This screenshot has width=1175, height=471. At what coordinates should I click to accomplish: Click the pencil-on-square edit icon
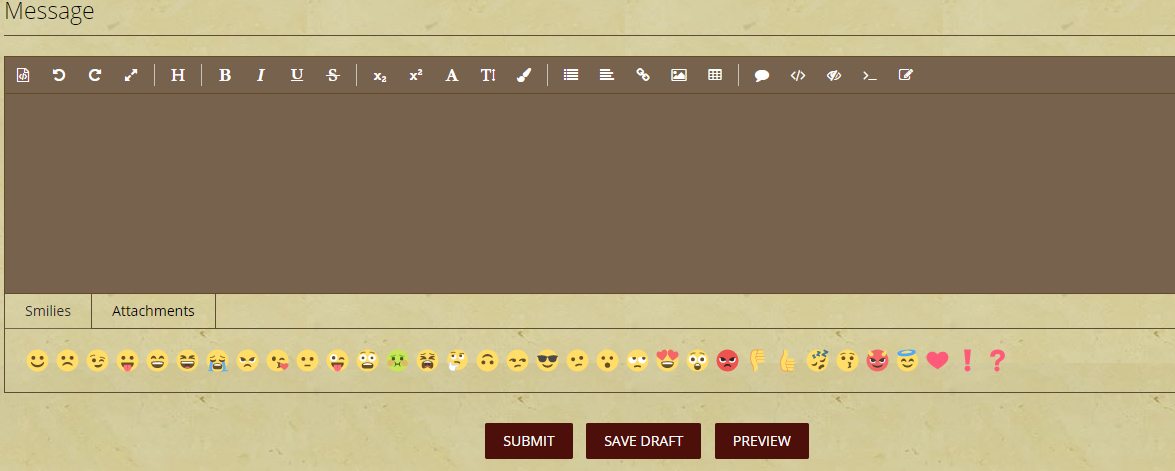coord(905,75)
